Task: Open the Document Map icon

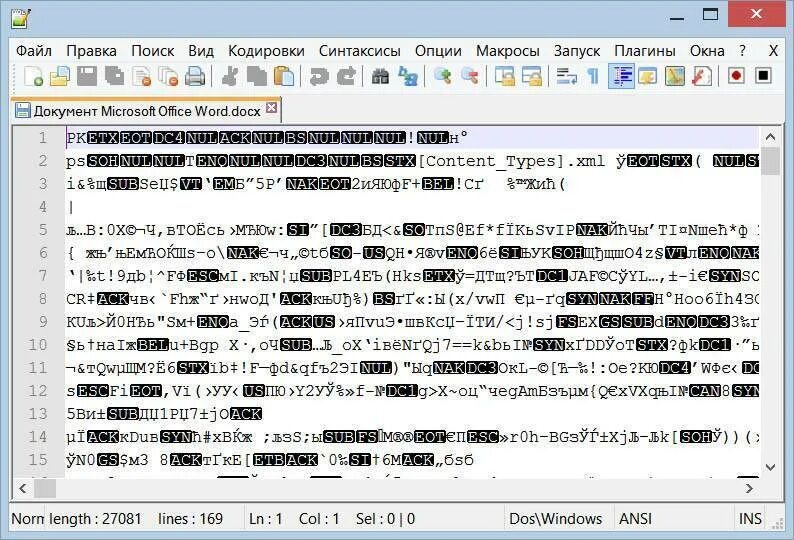Action: click(x=674, y=76)
